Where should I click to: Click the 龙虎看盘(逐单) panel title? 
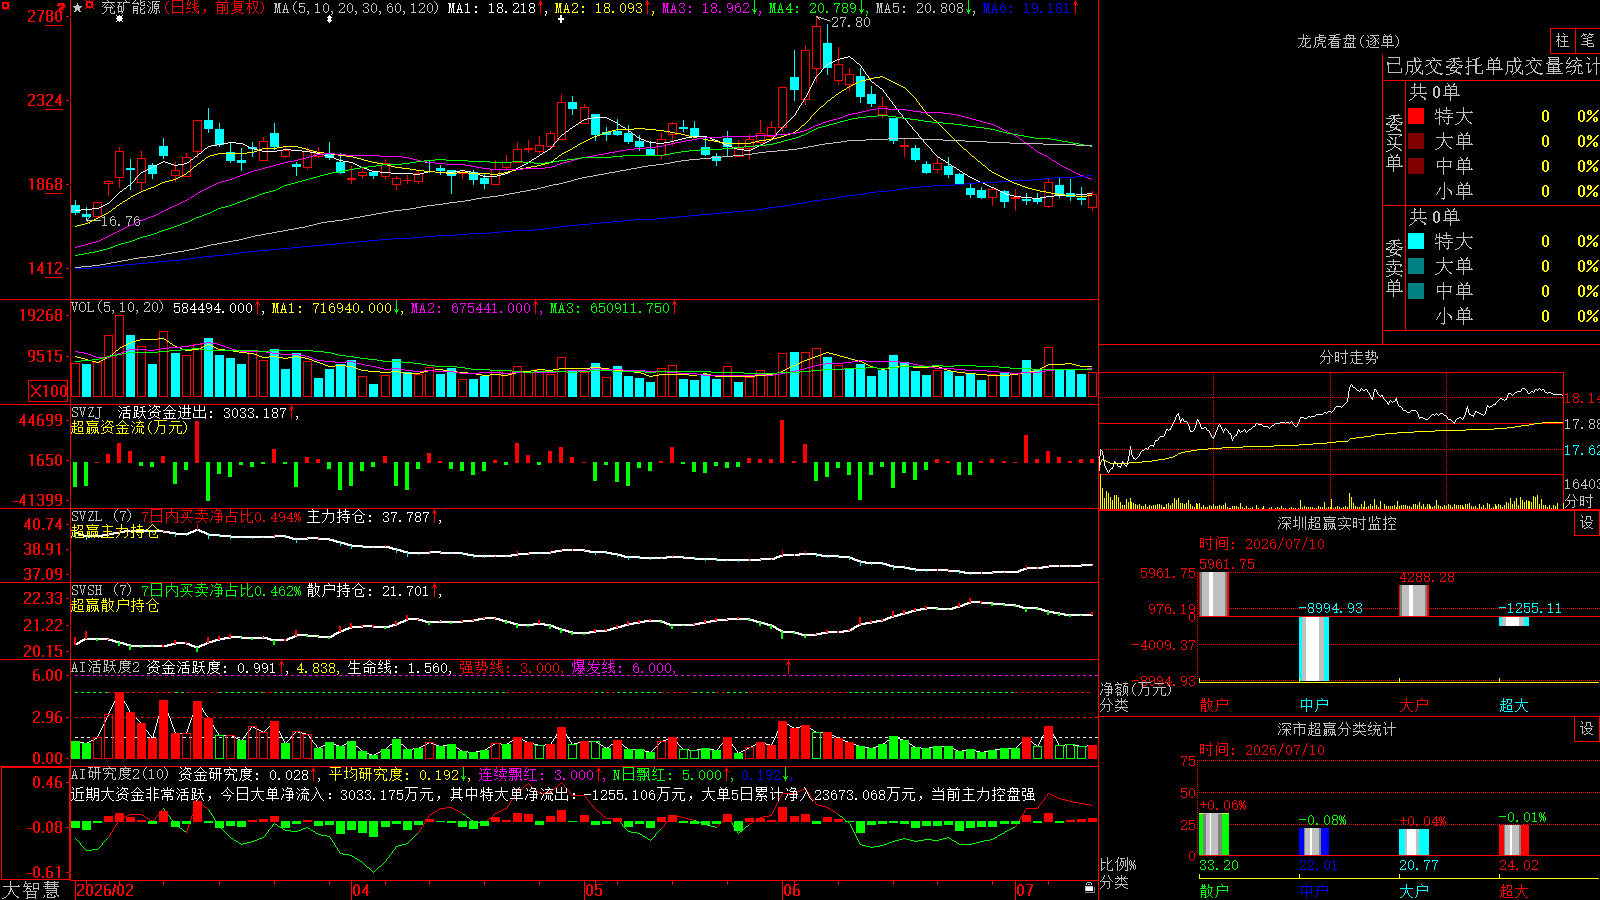point(1349,41)
